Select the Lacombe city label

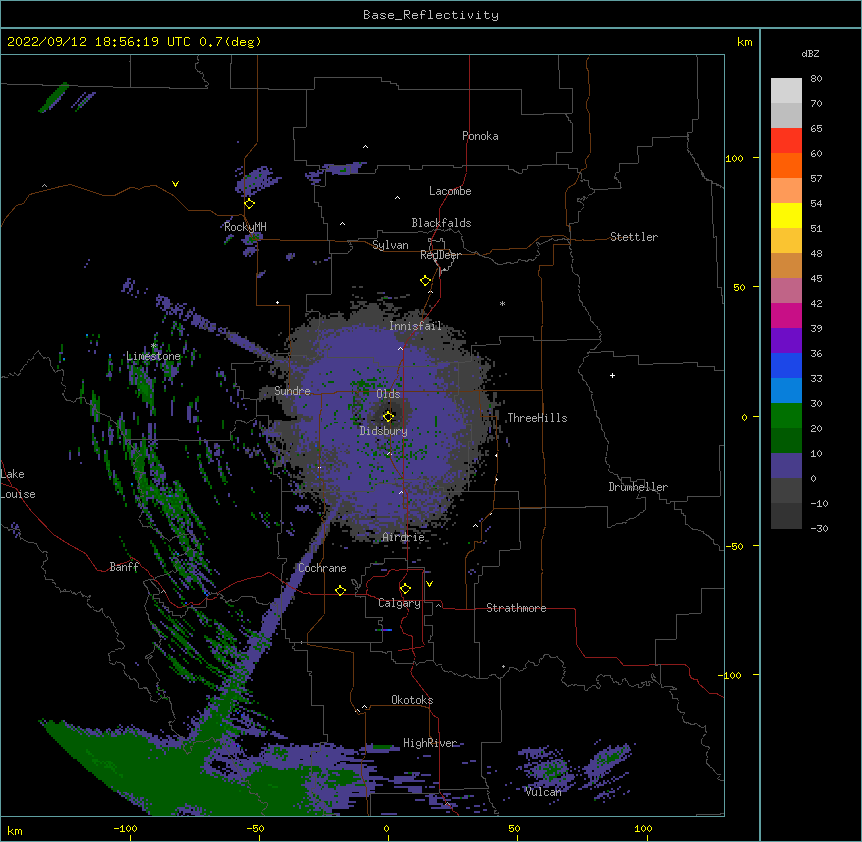pos(450,191)
